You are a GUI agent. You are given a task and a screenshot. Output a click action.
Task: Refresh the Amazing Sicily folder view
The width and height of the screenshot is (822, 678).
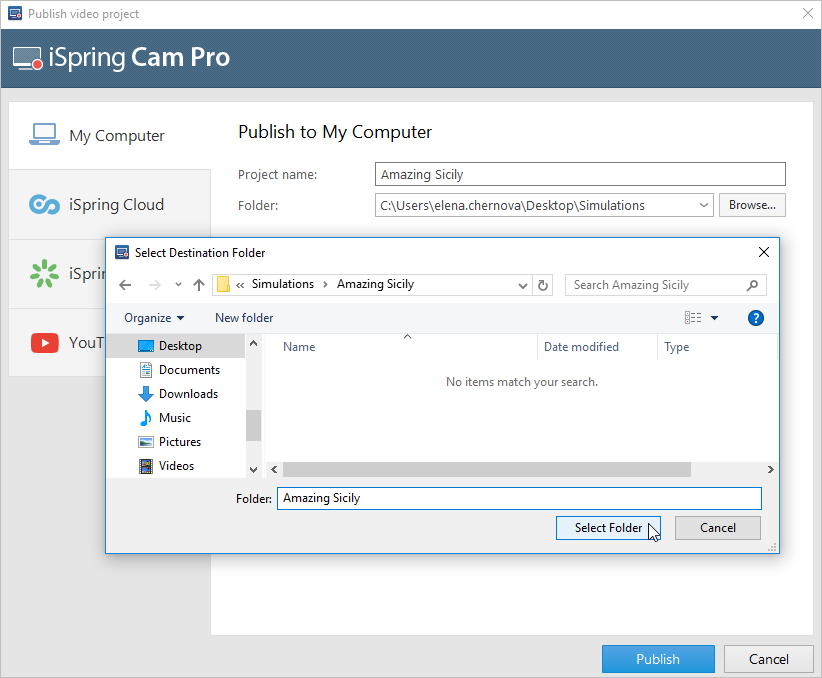click(543, 285)
